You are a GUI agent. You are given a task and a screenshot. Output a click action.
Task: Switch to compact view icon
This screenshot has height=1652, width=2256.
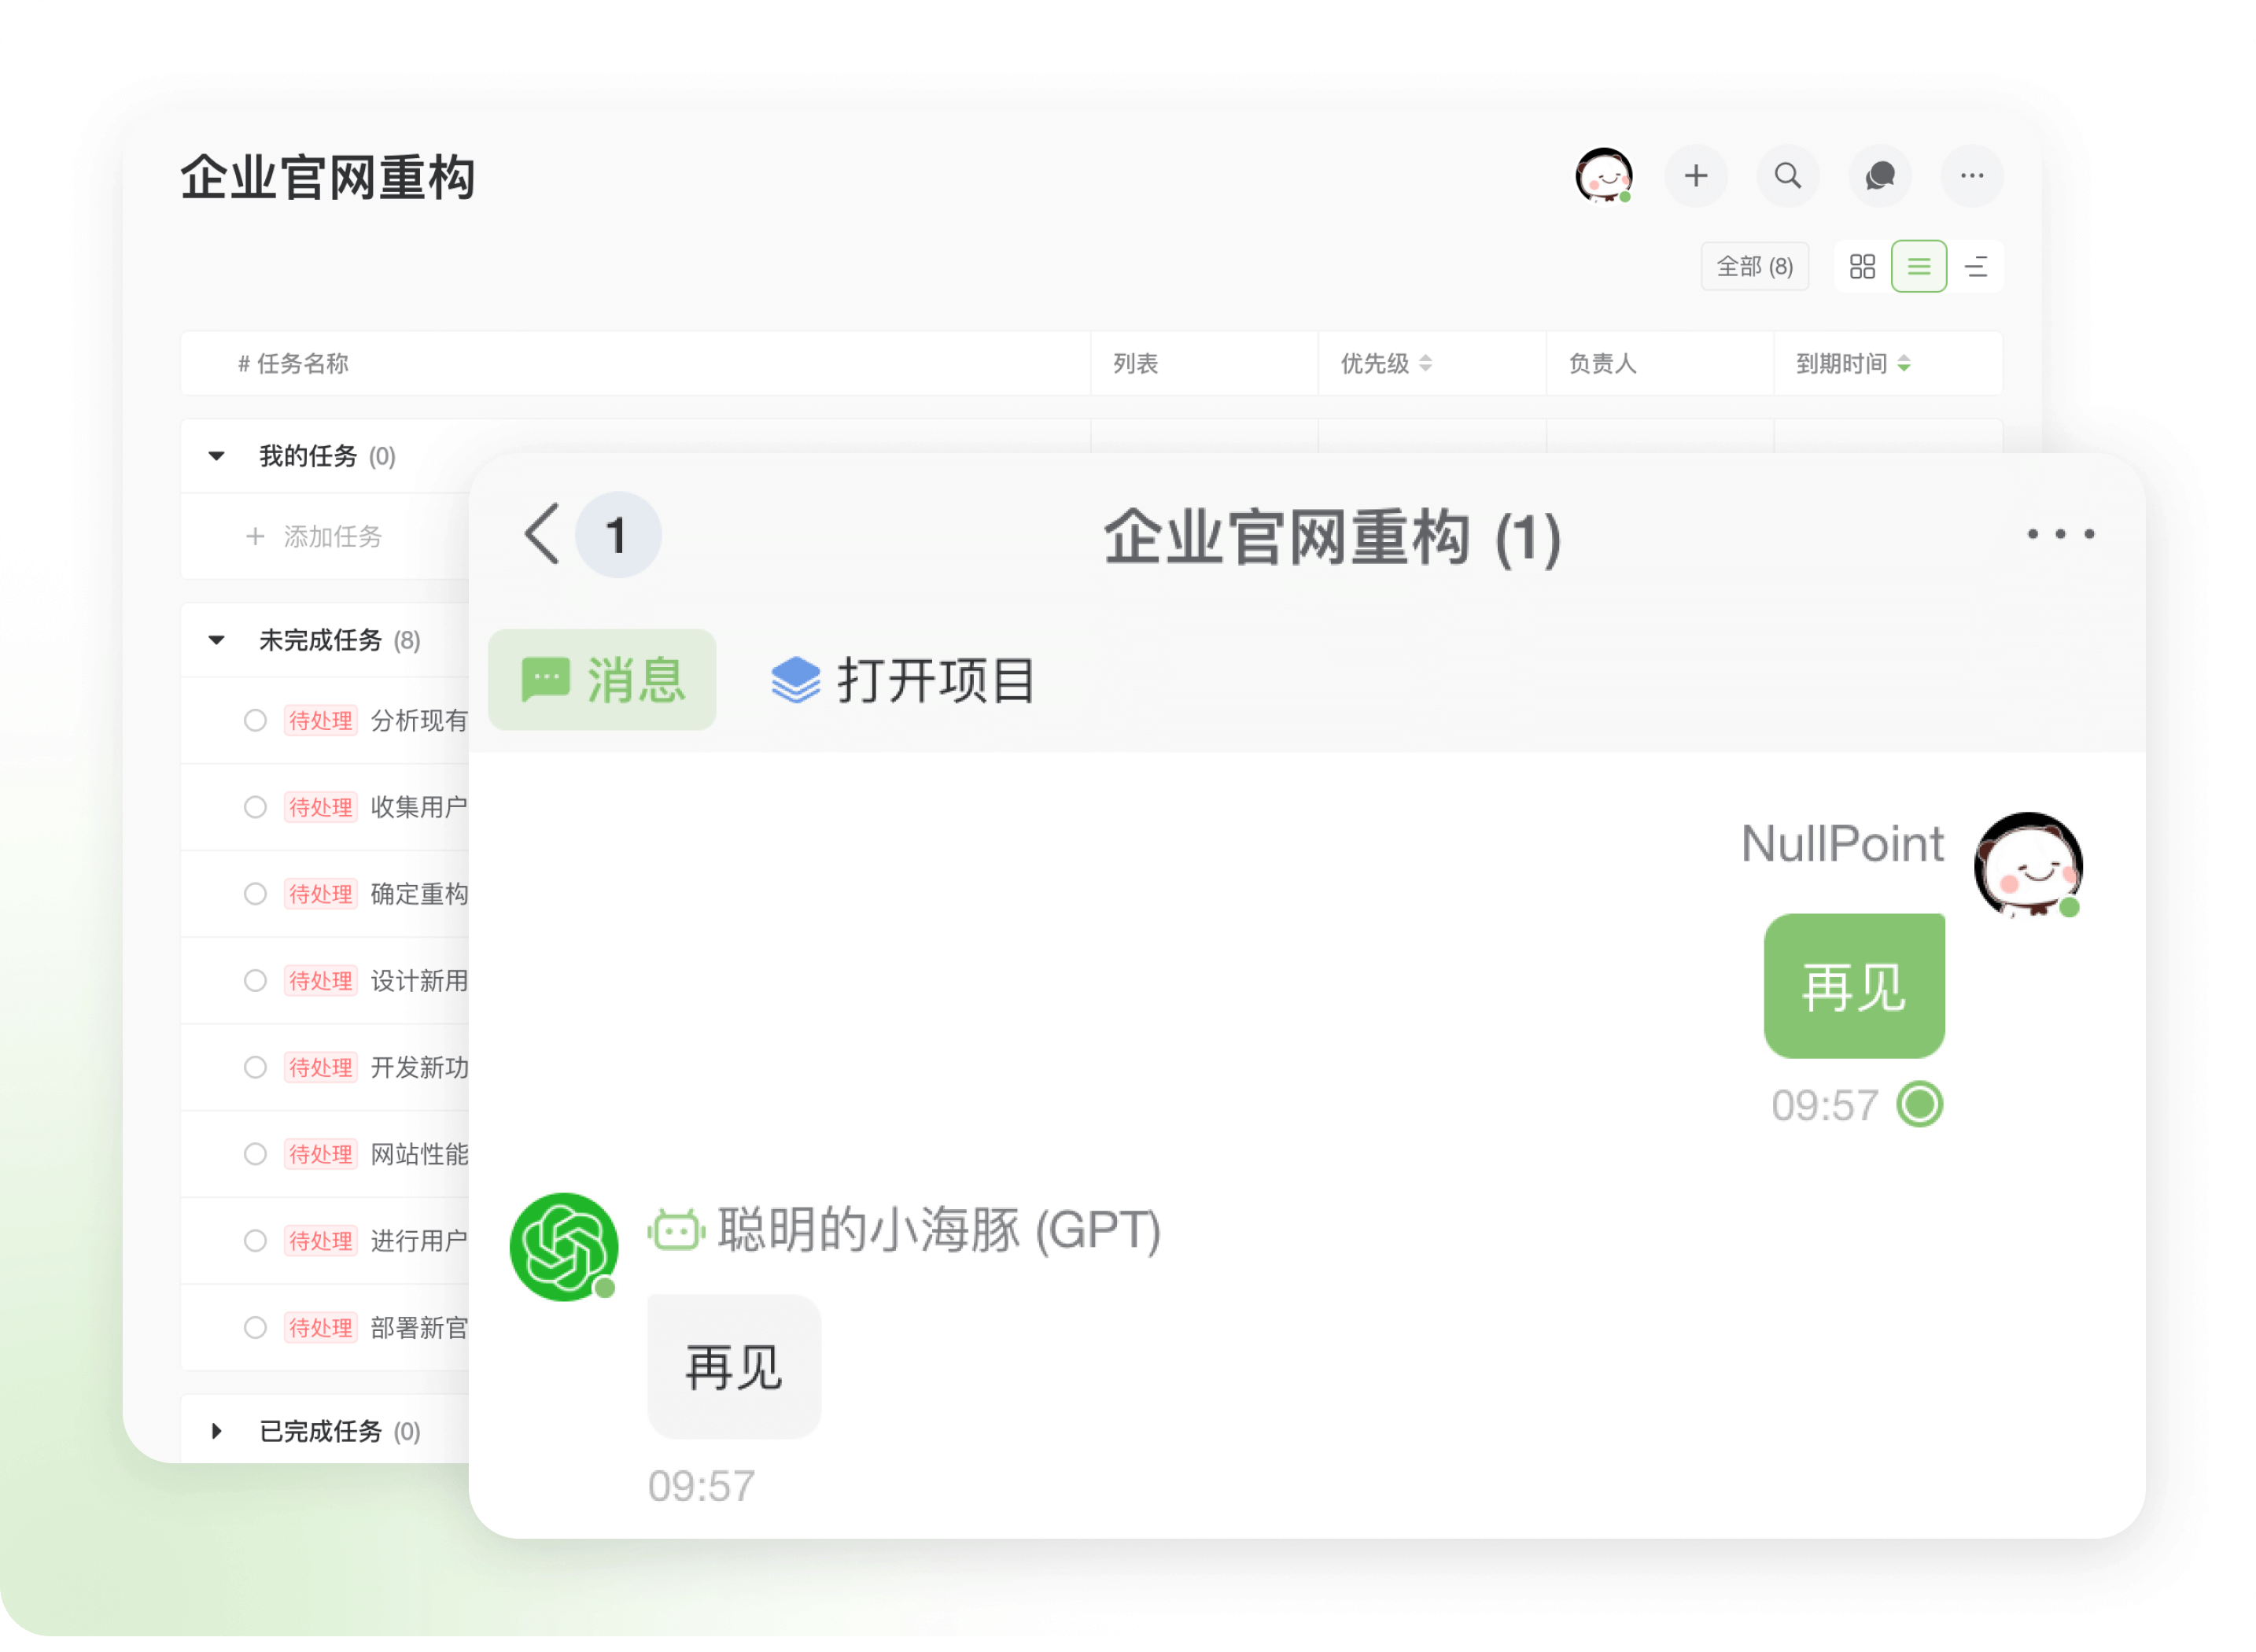click(x=1977, y=266)
